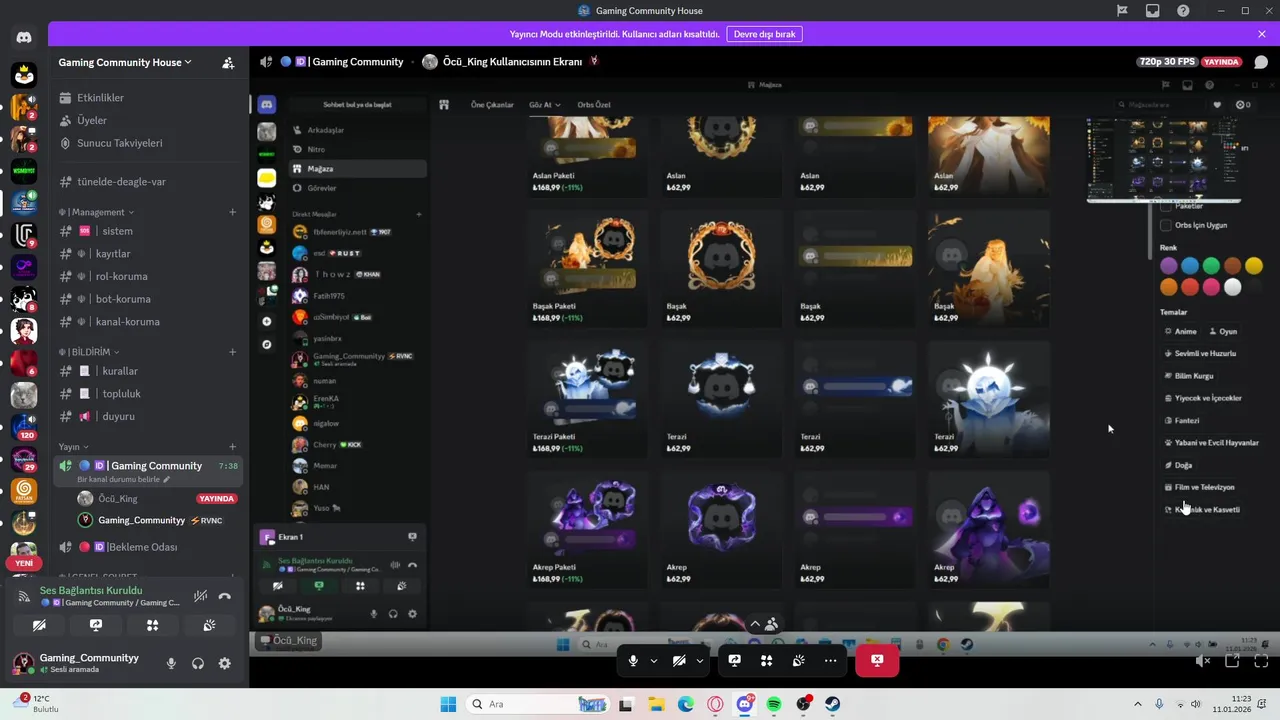This screenshot has width=1280, height=720.
Task: Mute microphone in stream control bar
Action: pyautogui.click(x=633, y=660)
